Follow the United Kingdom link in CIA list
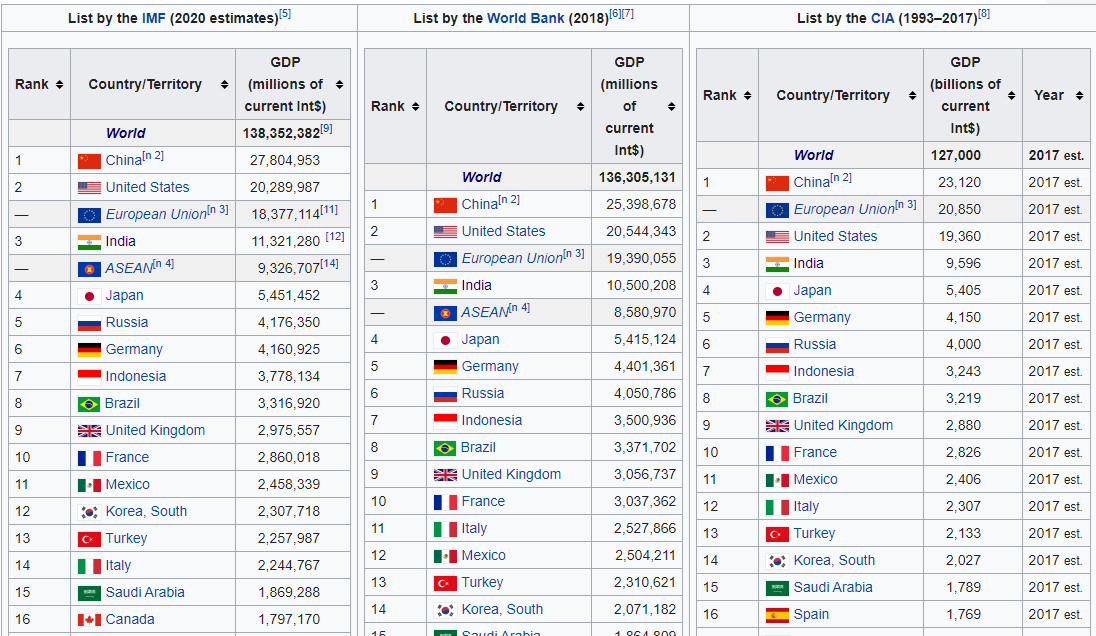This screenshot has height=636, width=1096. pyautogui.click(x=843, y=425)
